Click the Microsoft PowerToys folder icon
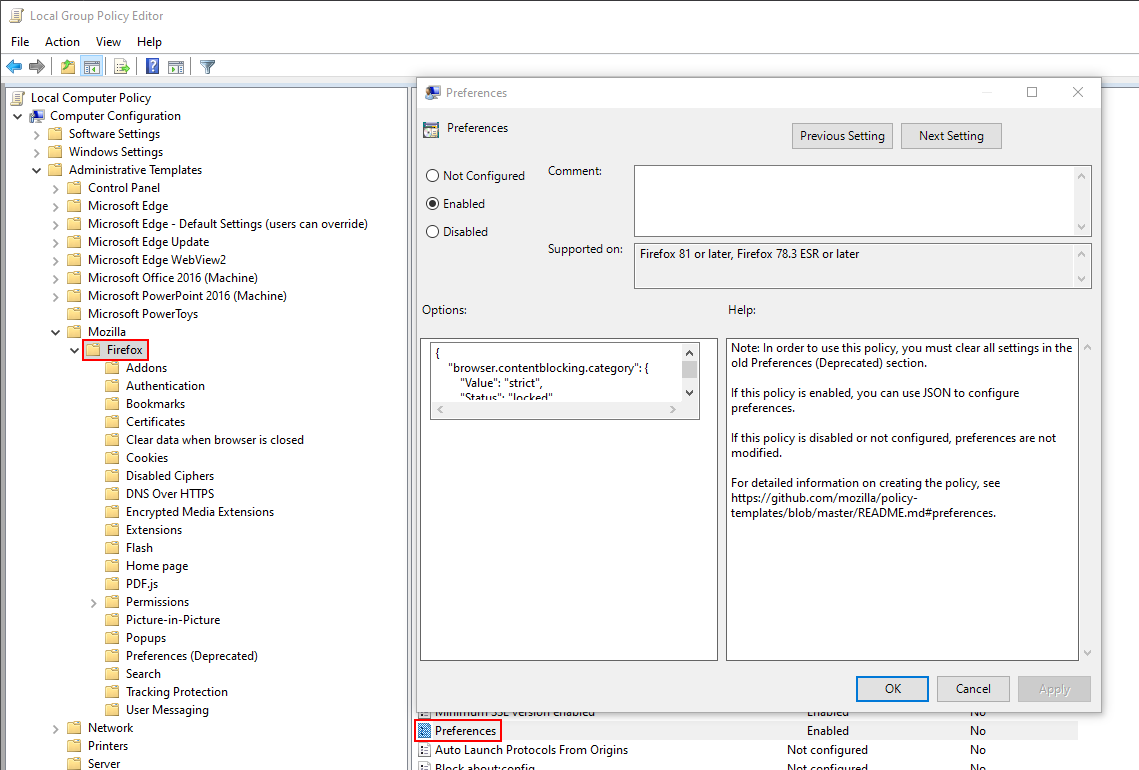Viewport: 1139px width, 770px height. click(74, 314)
